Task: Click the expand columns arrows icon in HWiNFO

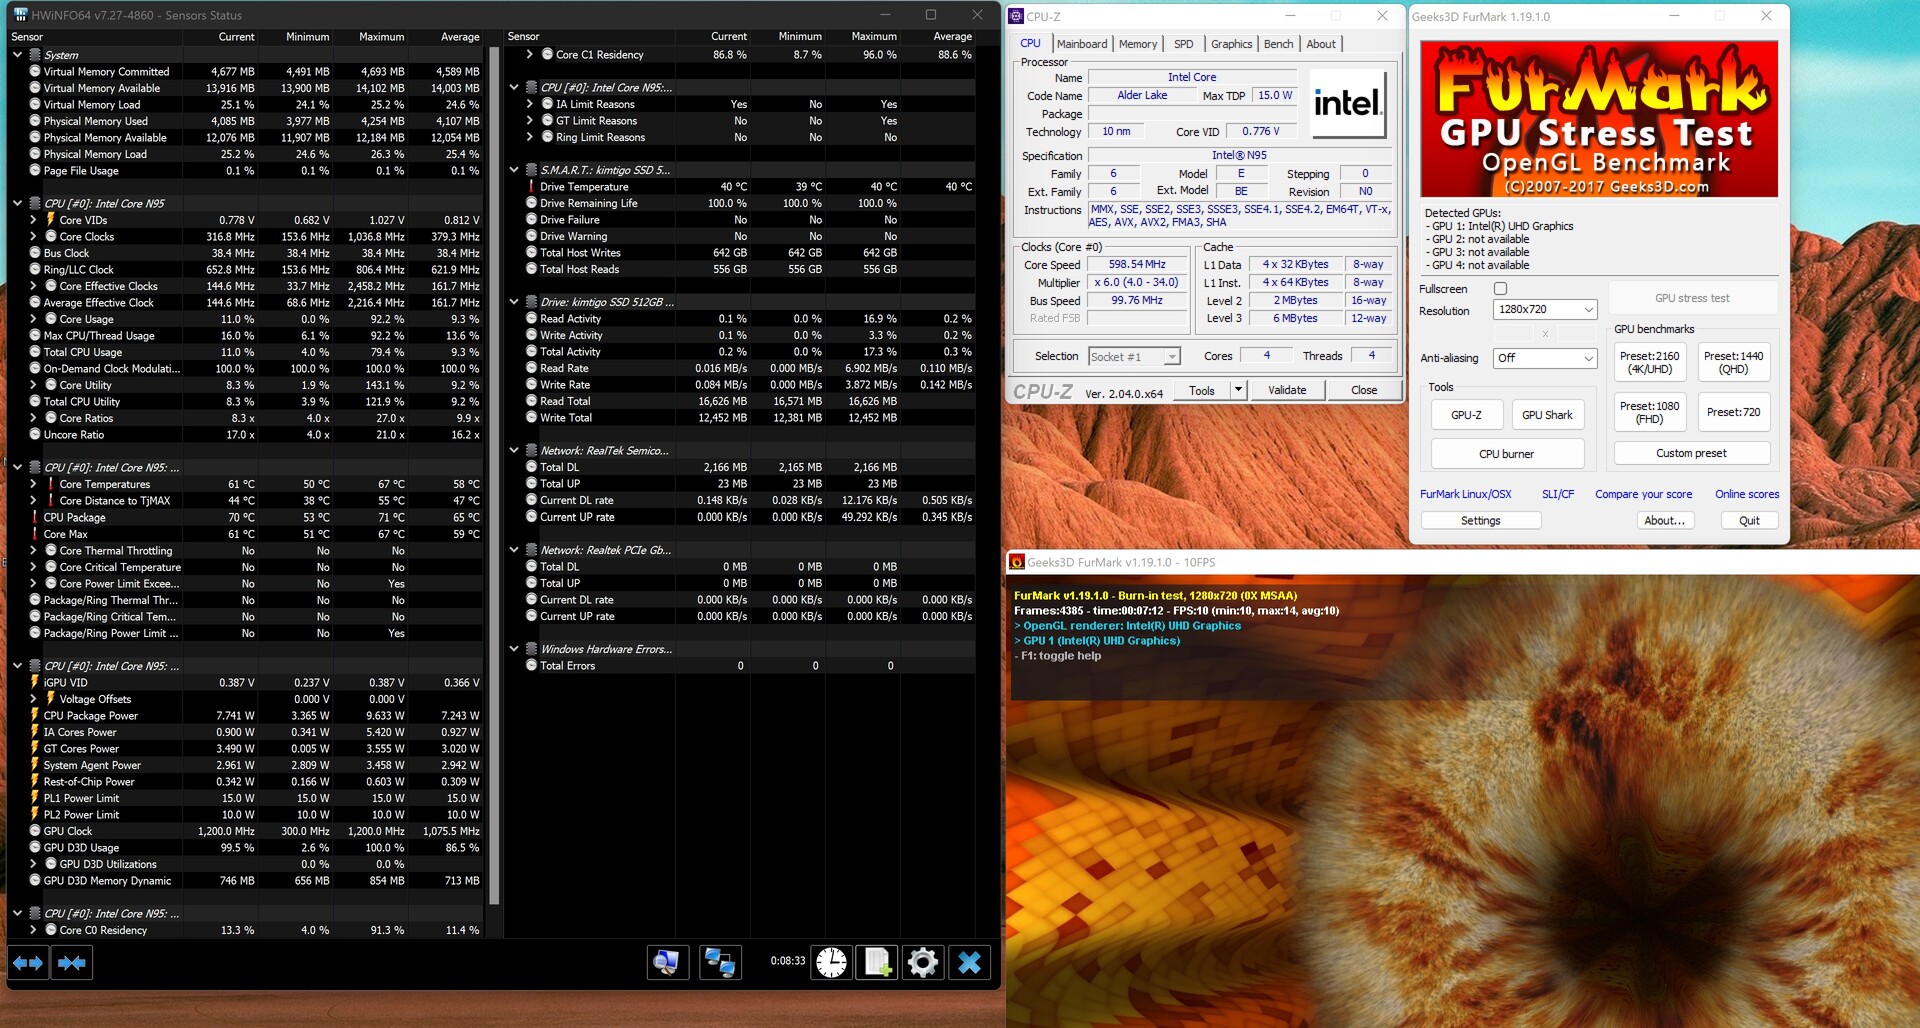Action: [x=28, y=963]
